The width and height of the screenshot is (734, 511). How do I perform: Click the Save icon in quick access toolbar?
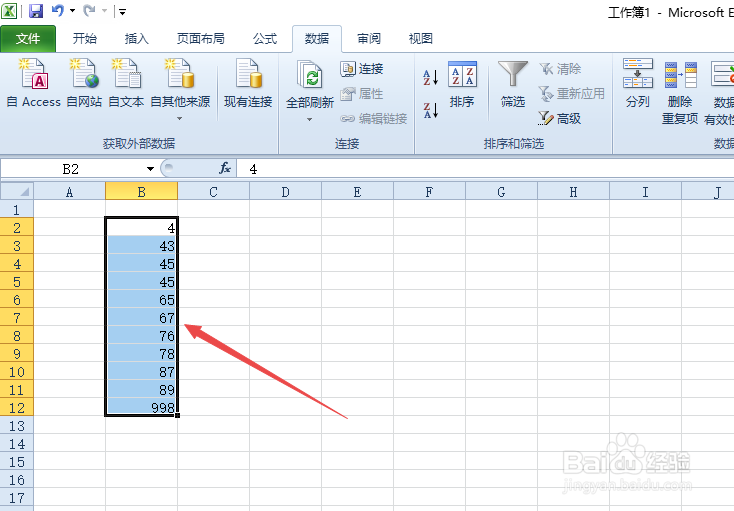click(x=36, y=11)
